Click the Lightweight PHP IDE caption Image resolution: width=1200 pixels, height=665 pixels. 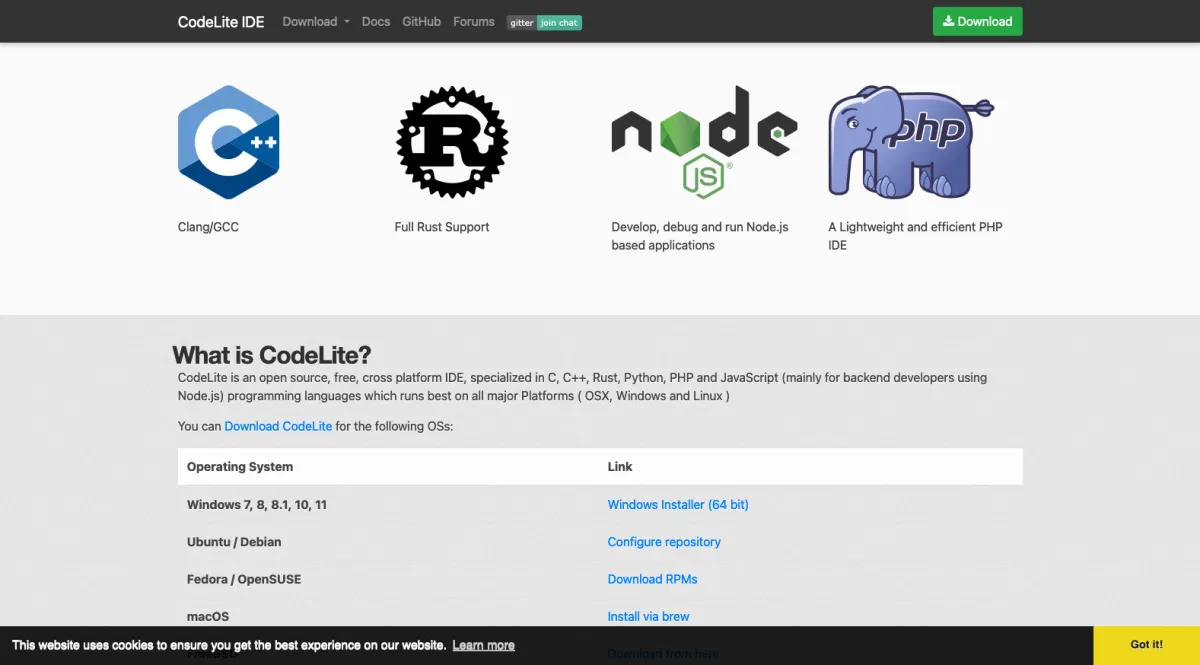pos(915,236)
